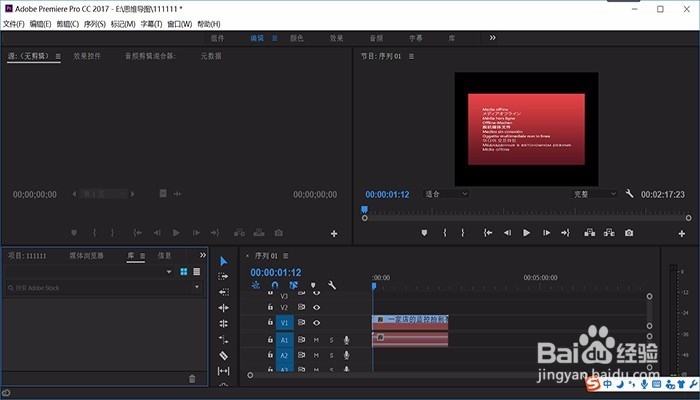Select the Rolling Edit tool
The width and height of the screenshot is (700, 400).
point(224,323)
